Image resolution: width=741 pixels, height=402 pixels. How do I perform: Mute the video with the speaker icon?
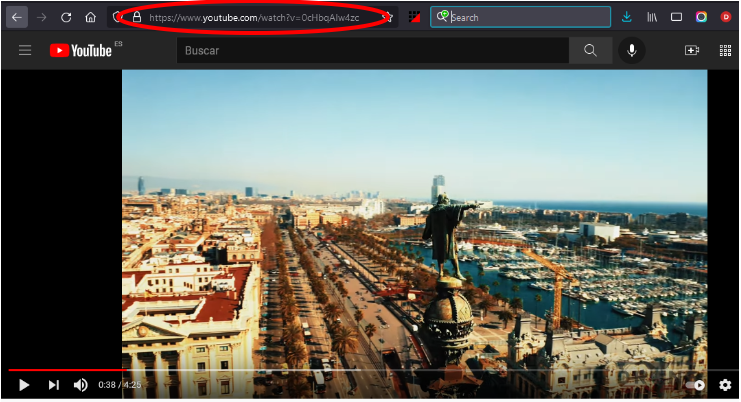click(x=81, y=385)
